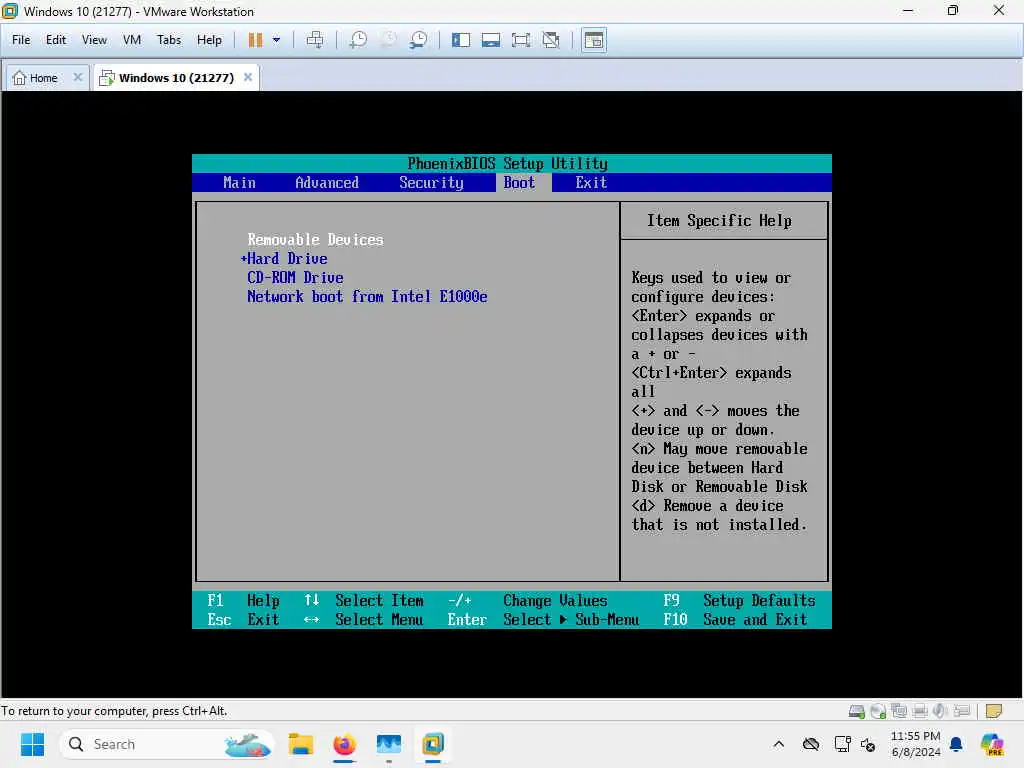Show hidden system tray icons
The height and width of the screenshot is (768, 1024).
click(x=778, y=744)
